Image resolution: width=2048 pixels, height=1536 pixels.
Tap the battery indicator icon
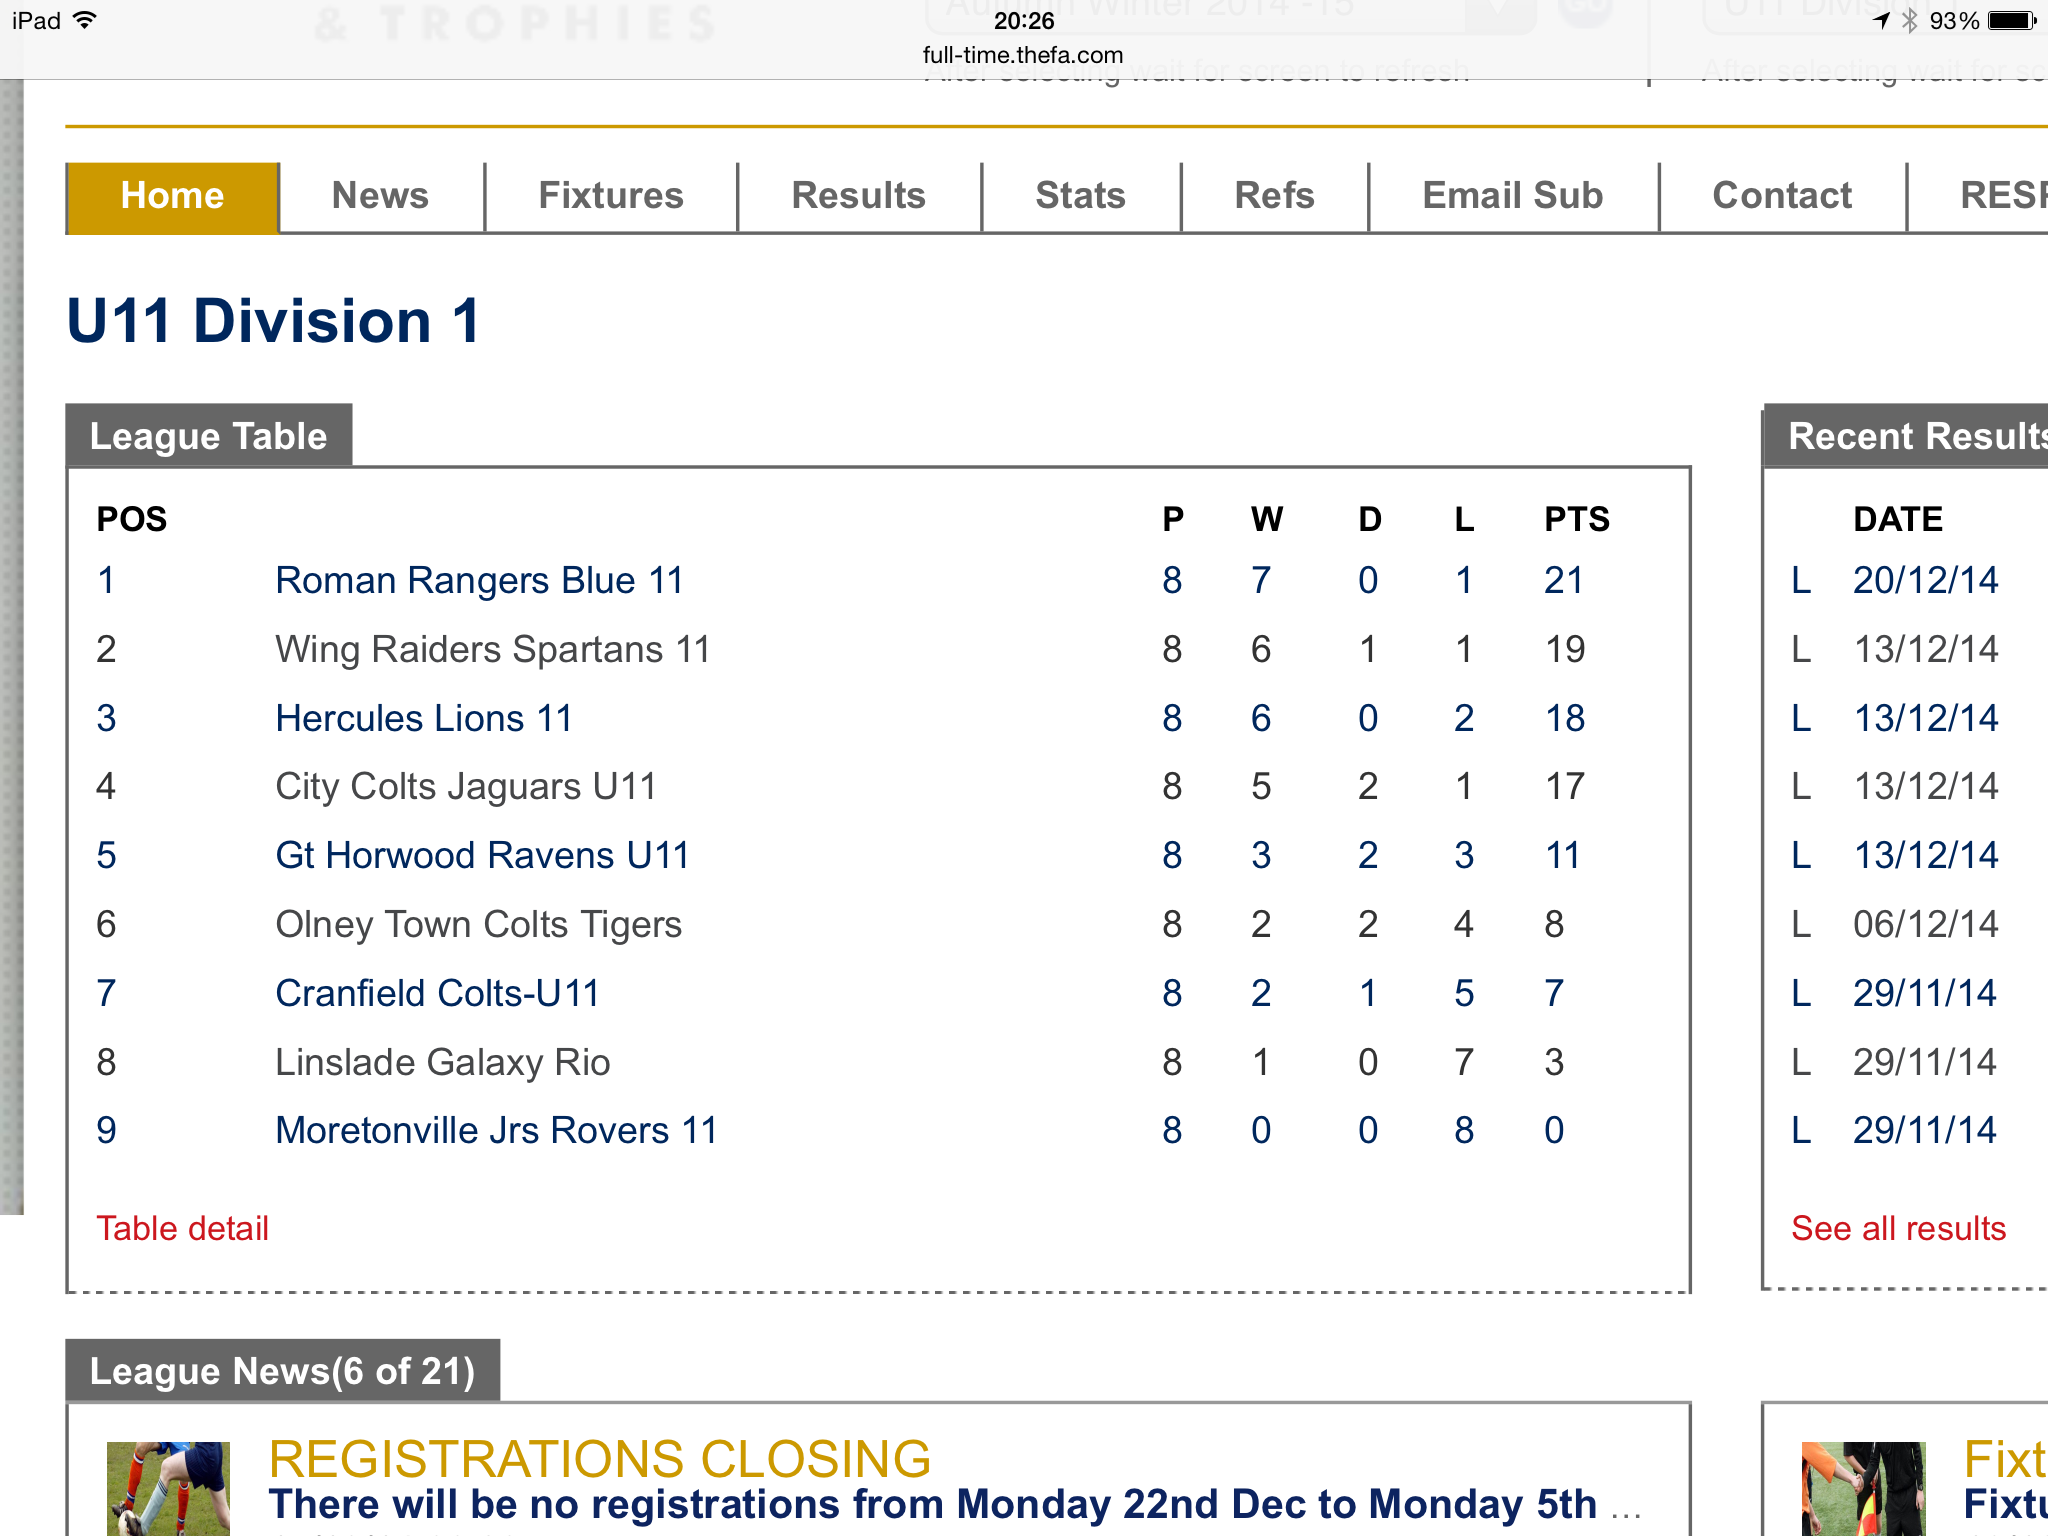[2012, 21]
